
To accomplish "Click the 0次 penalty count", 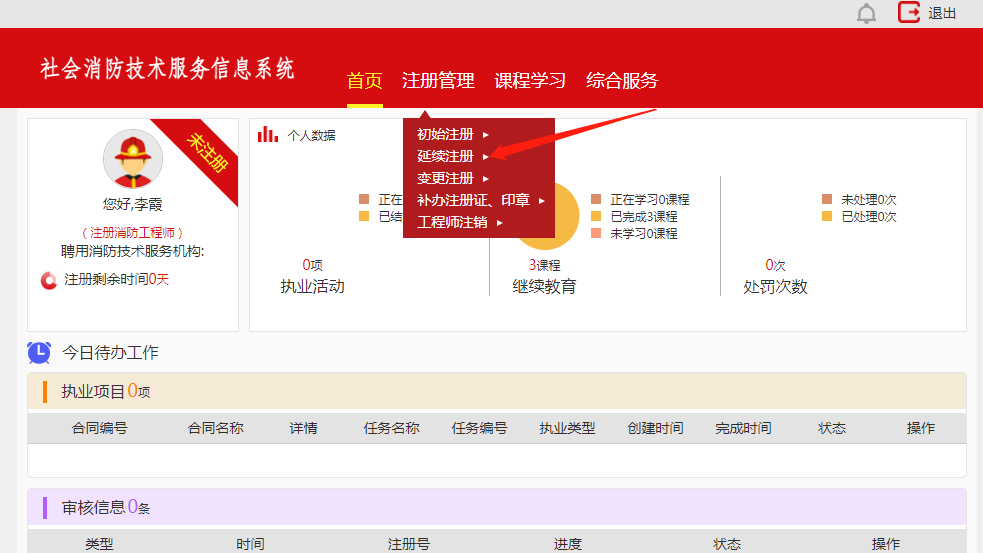I will click(x=775, y=265).
